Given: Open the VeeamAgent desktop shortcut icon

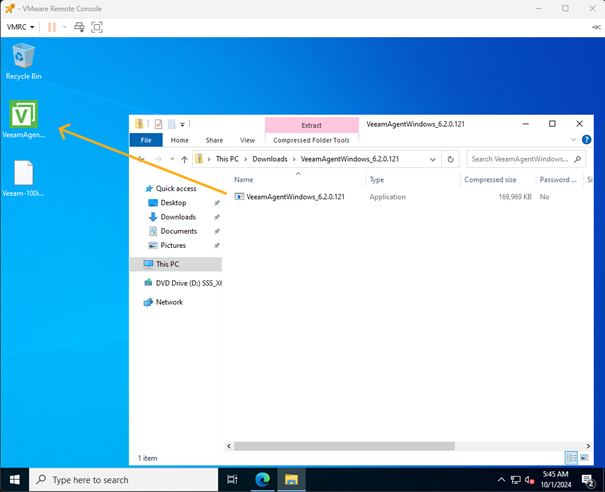Looking at the screenshot, I should pos(24,118).
